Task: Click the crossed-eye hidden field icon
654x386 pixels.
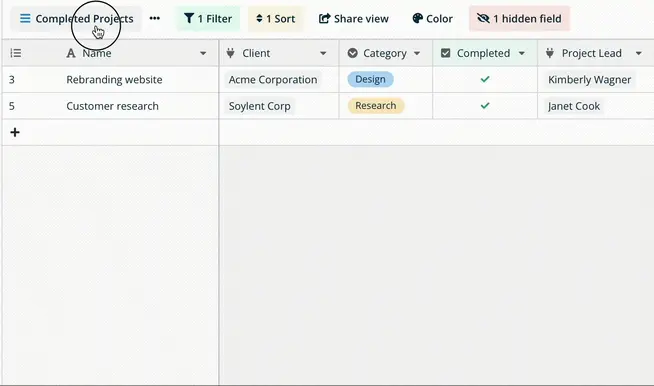Action: [483, 18]
